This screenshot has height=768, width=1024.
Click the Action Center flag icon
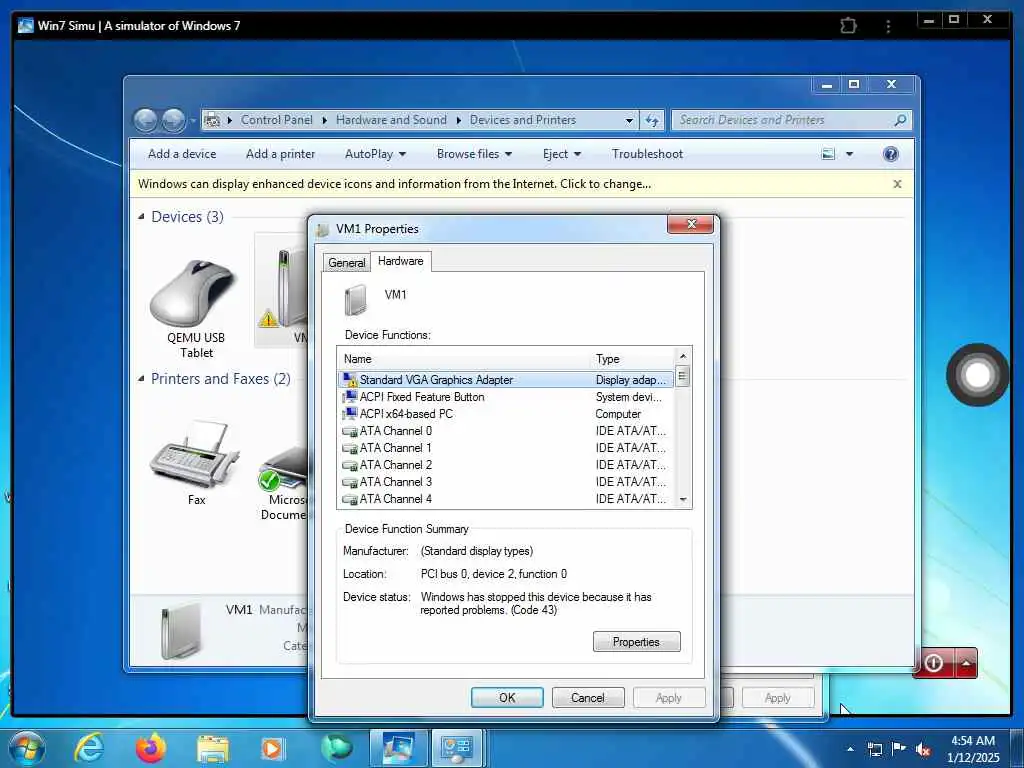pyautogui.click(x=899, y=749)
